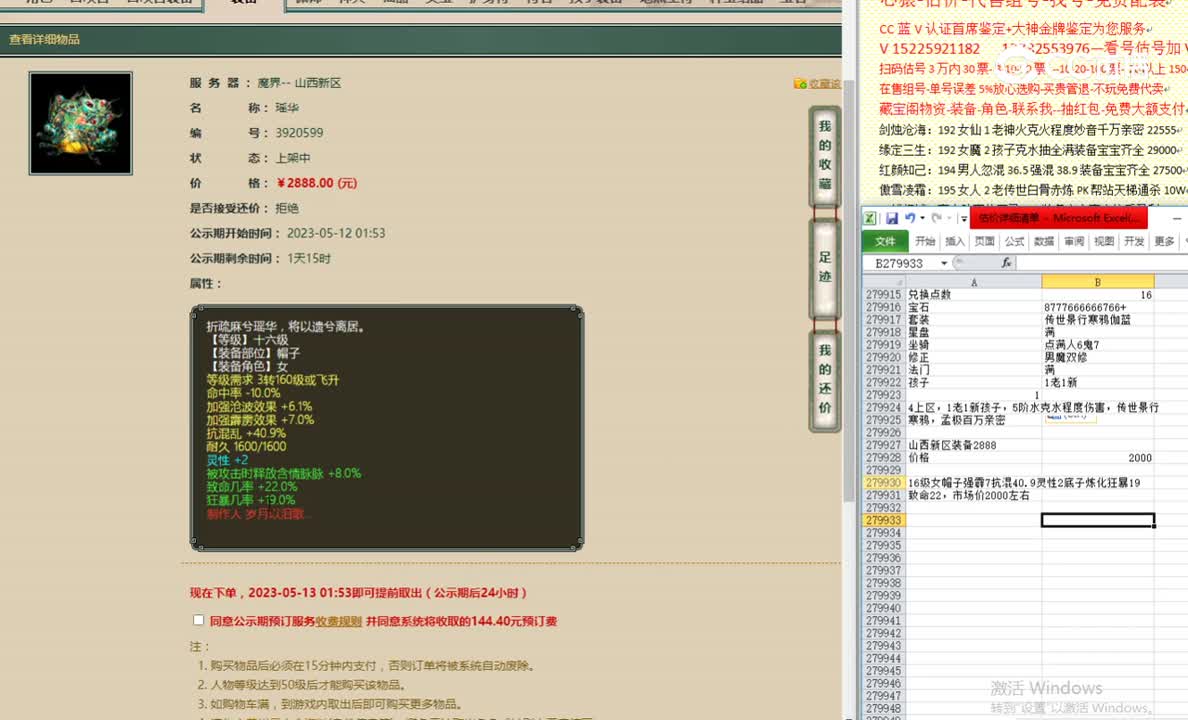1188x720 pixels.
Task: Open the 文件 tab in Excel
Action: click(x=885, y=241)
